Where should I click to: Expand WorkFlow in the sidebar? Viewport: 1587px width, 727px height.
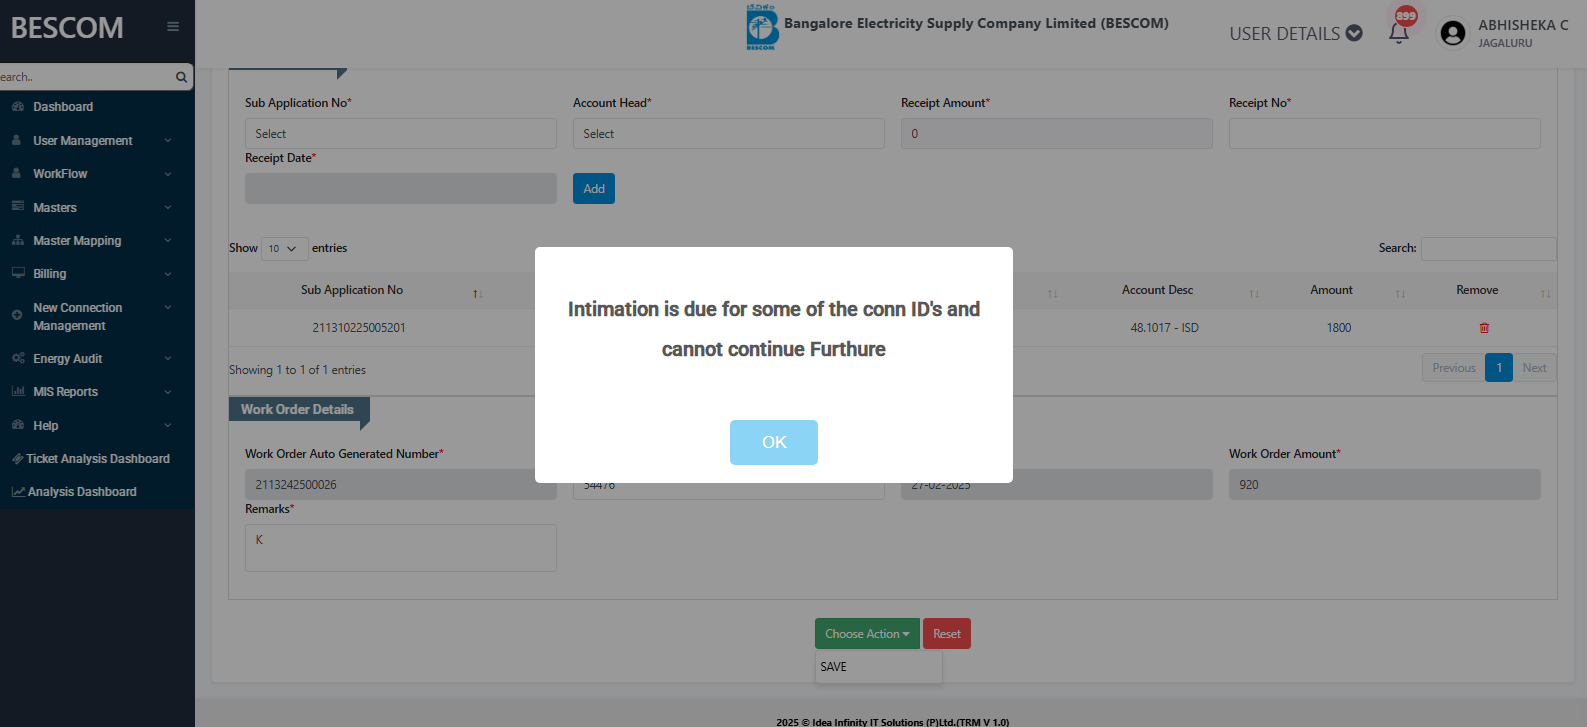97,174
